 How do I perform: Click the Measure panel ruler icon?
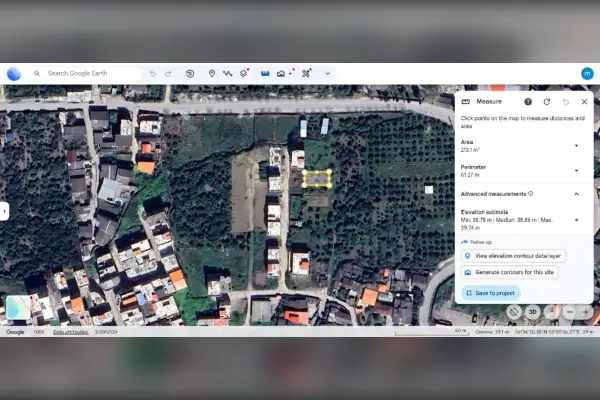466,102
